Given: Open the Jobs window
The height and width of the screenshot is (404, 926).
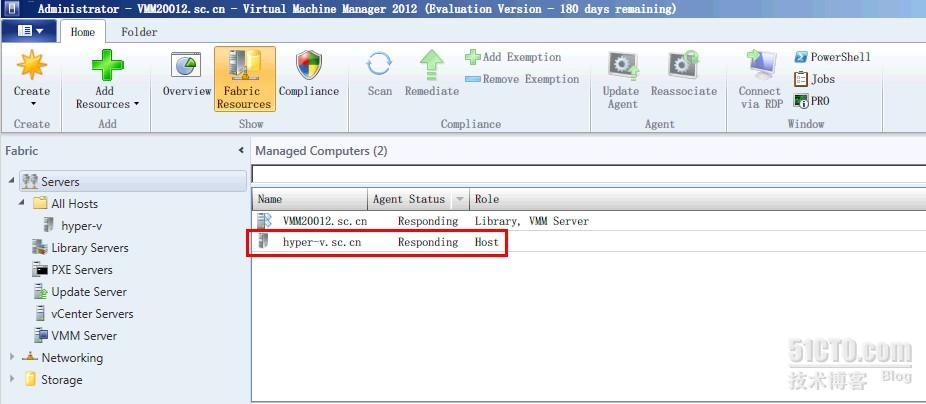Looking at the screenshot, I should (x=814, y=79).
